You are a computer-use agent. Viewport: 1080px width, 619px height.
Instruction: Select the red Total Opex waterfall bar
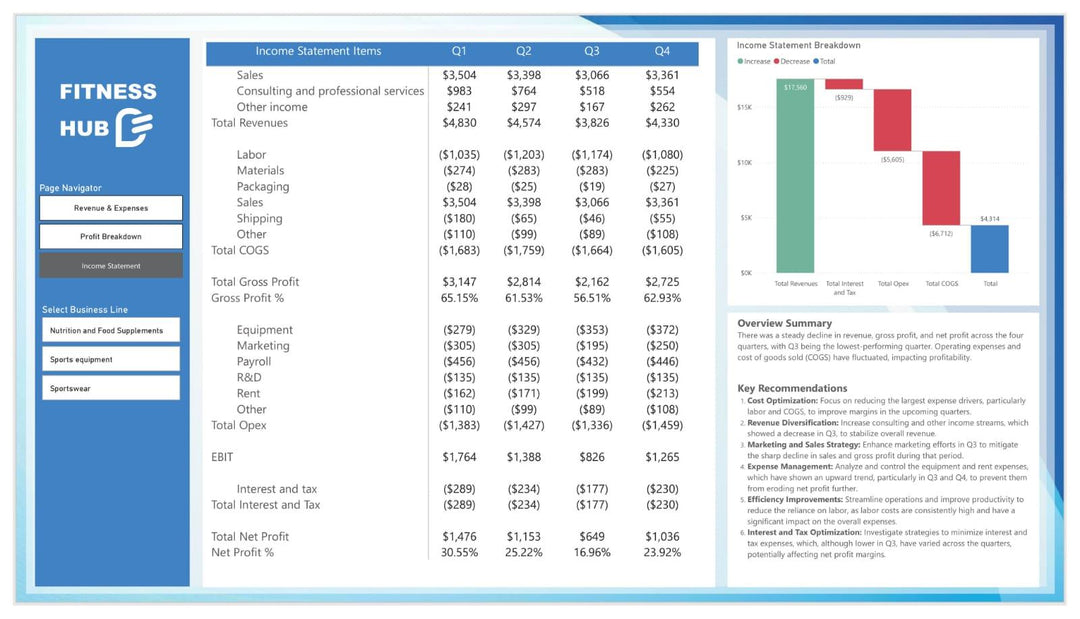[892, 120]
